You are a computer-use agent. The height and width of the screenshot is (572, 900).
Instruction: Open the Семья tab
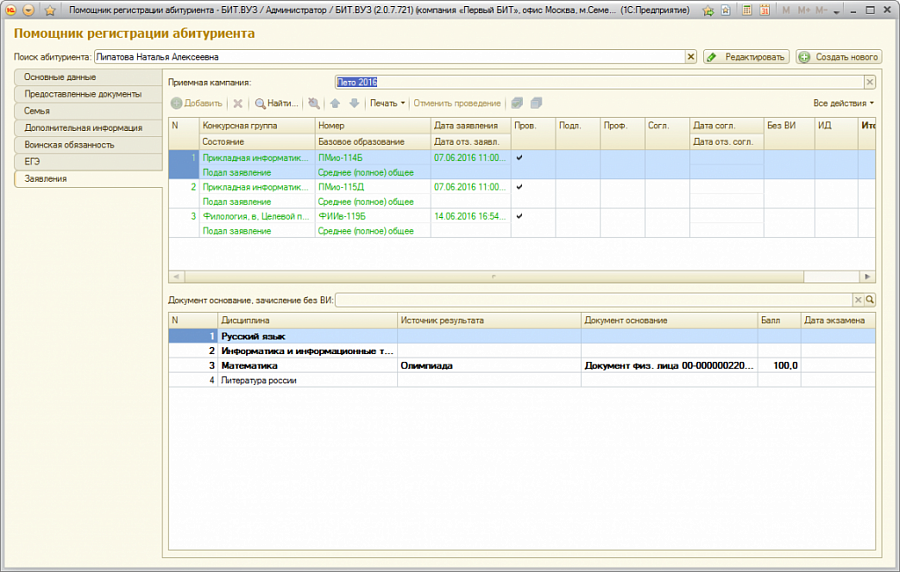(x=88, y=111)
